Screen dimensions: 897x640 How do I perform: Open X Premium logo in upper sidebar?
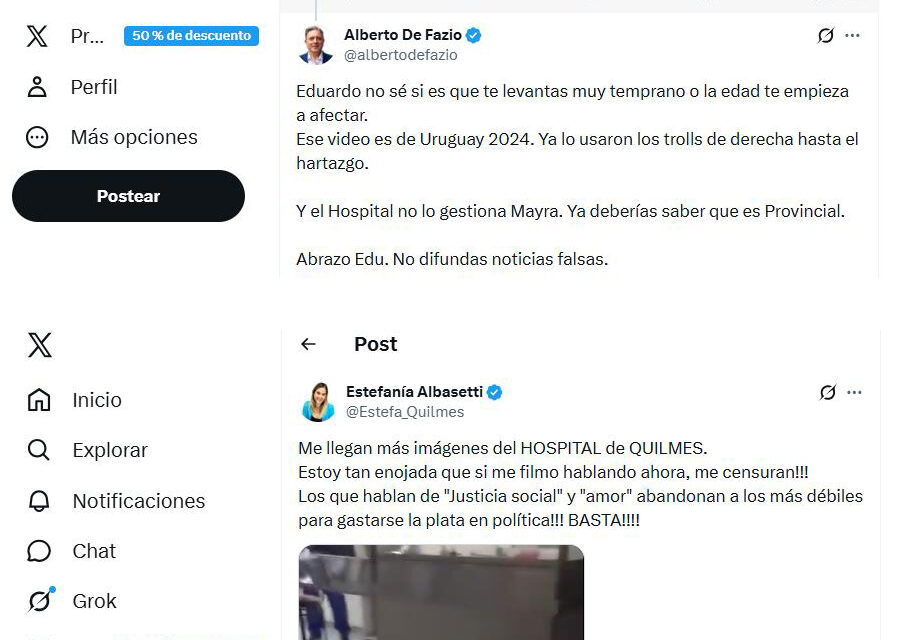point(37,36)
